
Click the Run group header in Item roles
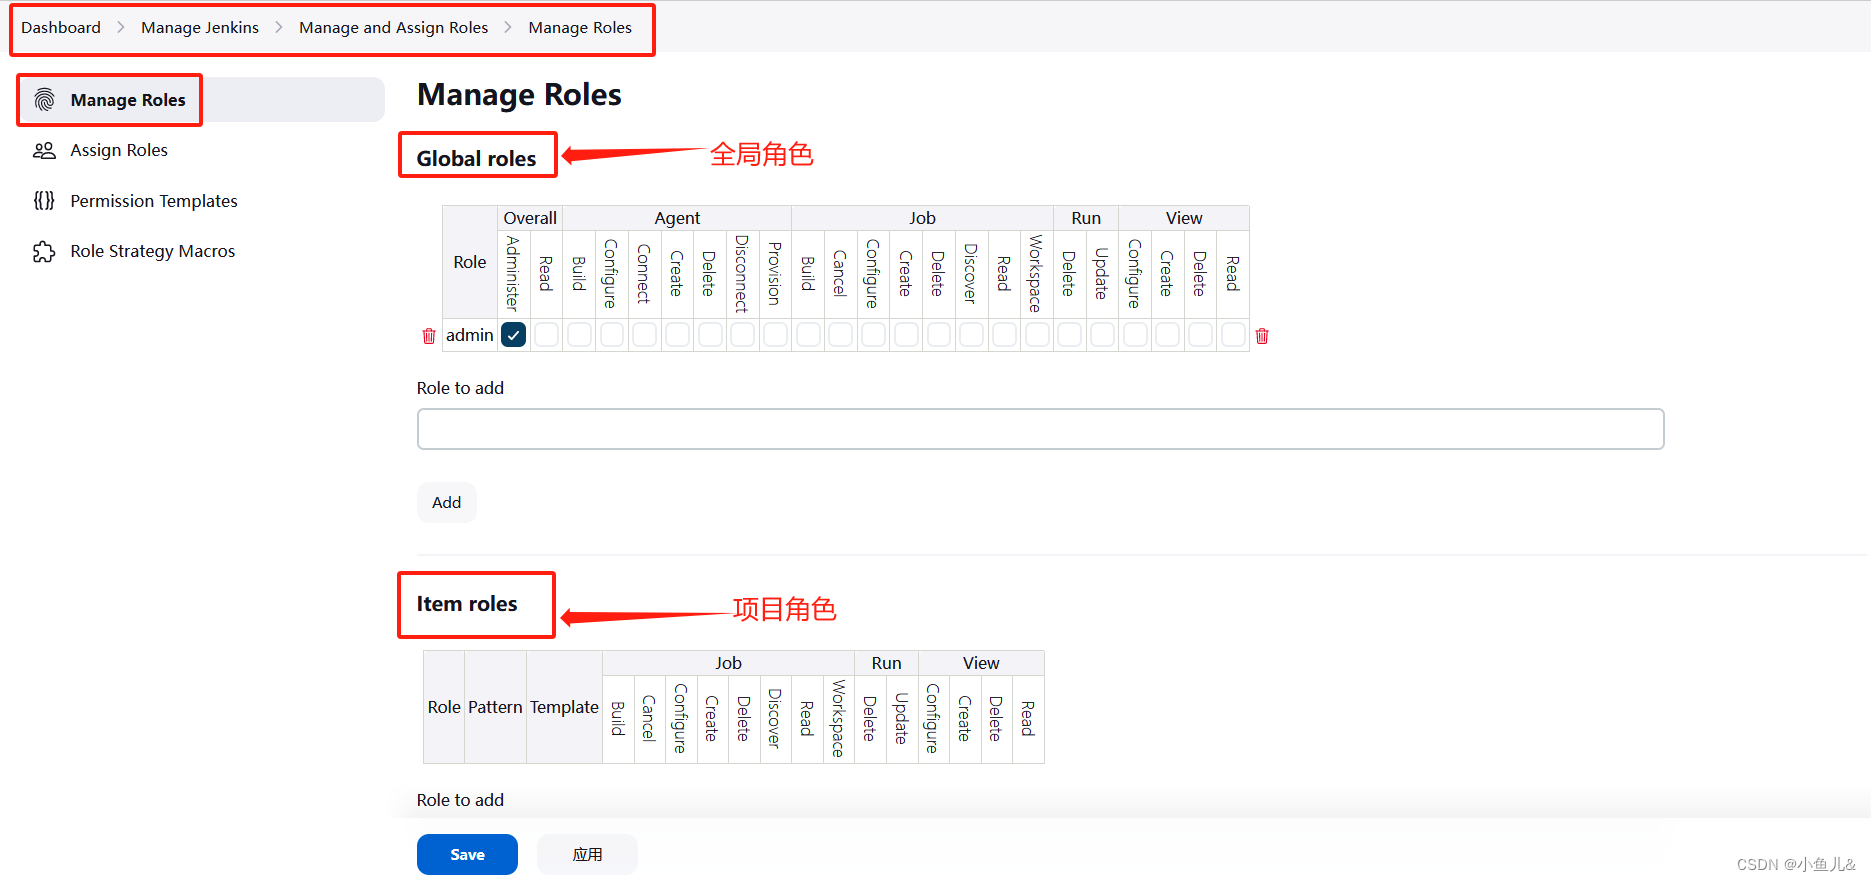tap(886, 663)
